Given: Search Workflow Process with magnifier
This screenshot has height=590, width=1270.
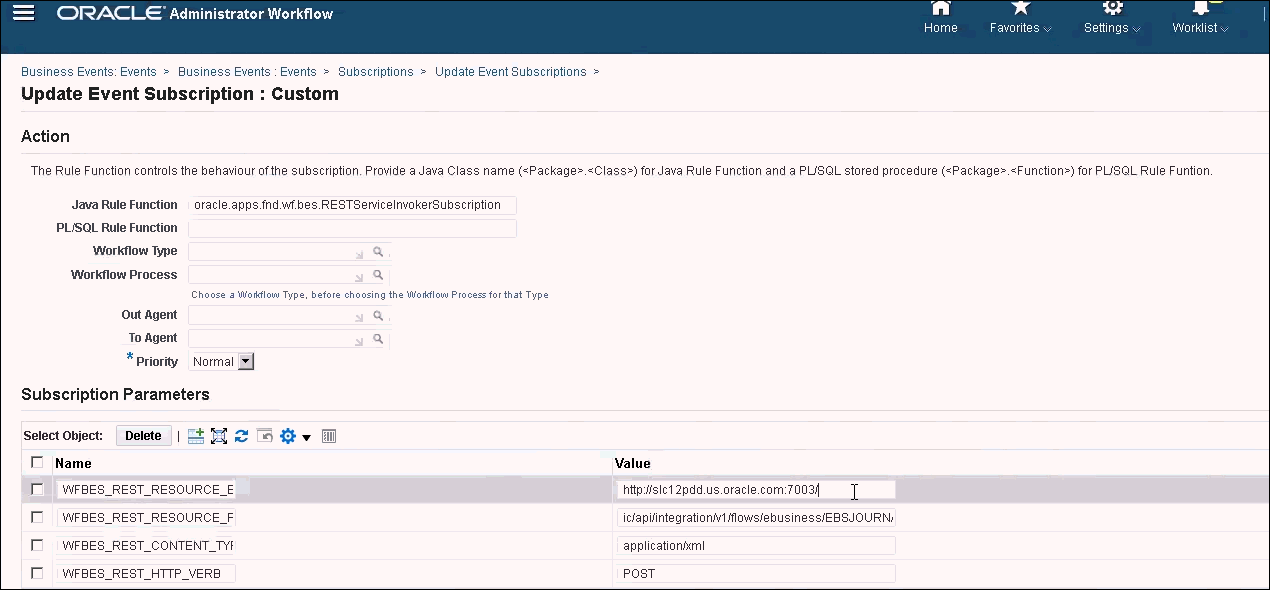Looking at the screenshot, I should [x=379, y=274].
